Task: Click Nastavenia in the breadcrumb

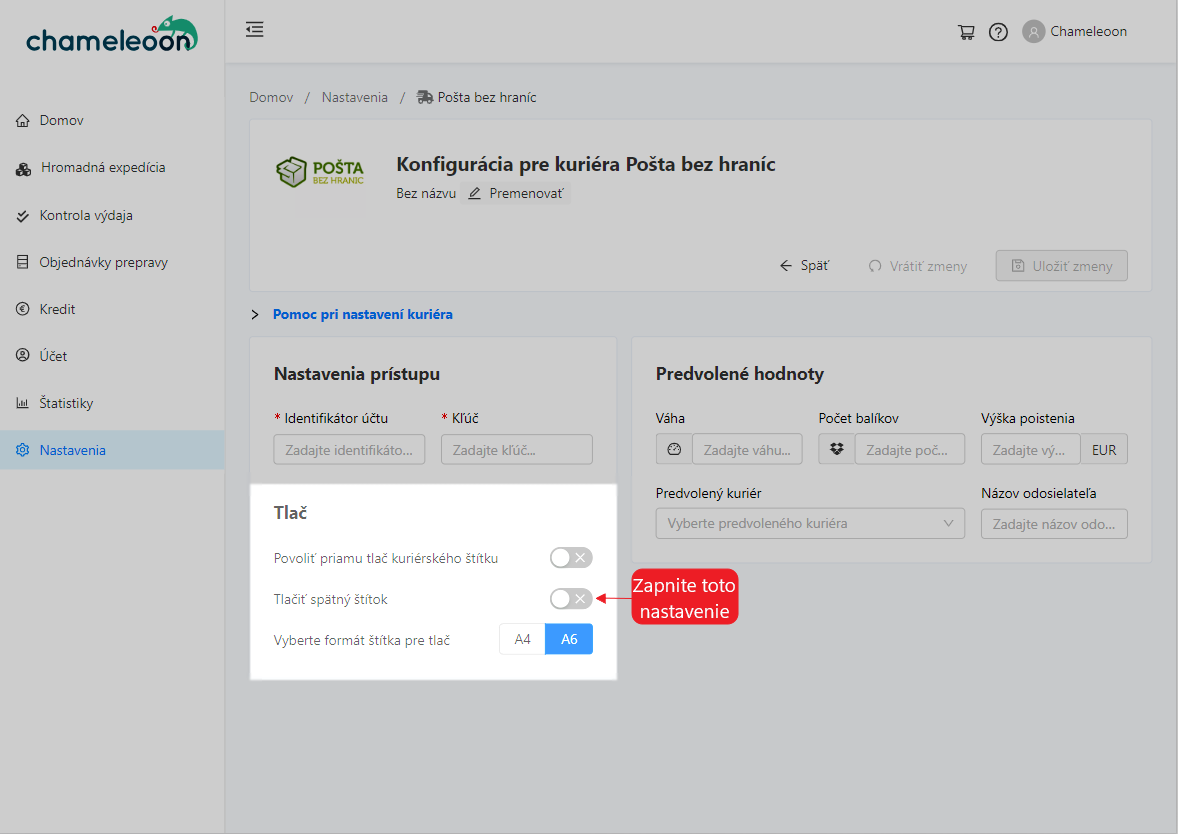Action: point(354,97)
